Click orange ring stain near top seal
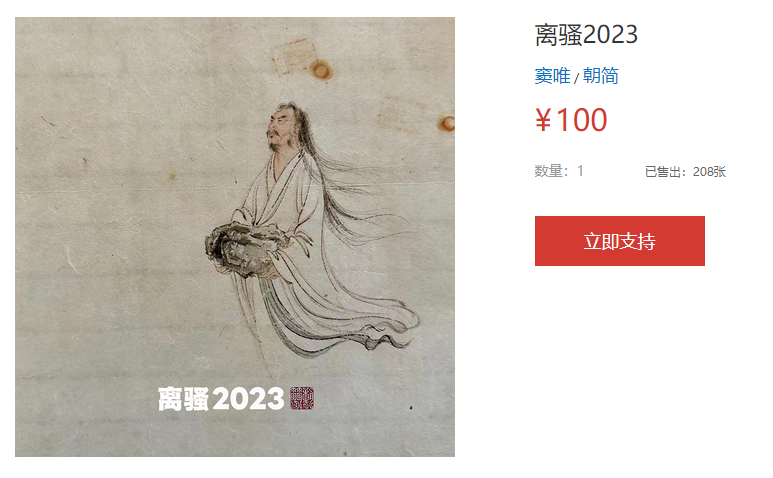Image resolution: width=773 pixels, height=478 pixels. (321, 70)
